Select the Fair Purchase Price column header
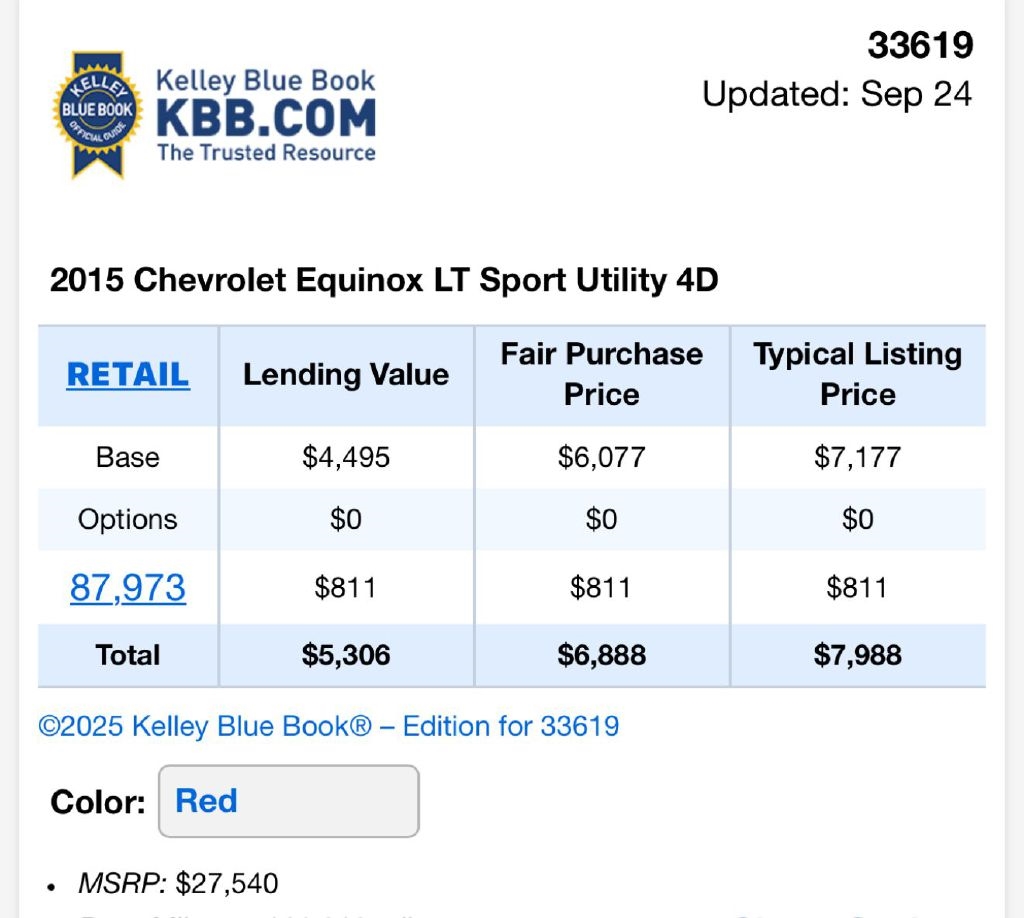Screen dimensions: 1024x918 (x=602, y=374)
